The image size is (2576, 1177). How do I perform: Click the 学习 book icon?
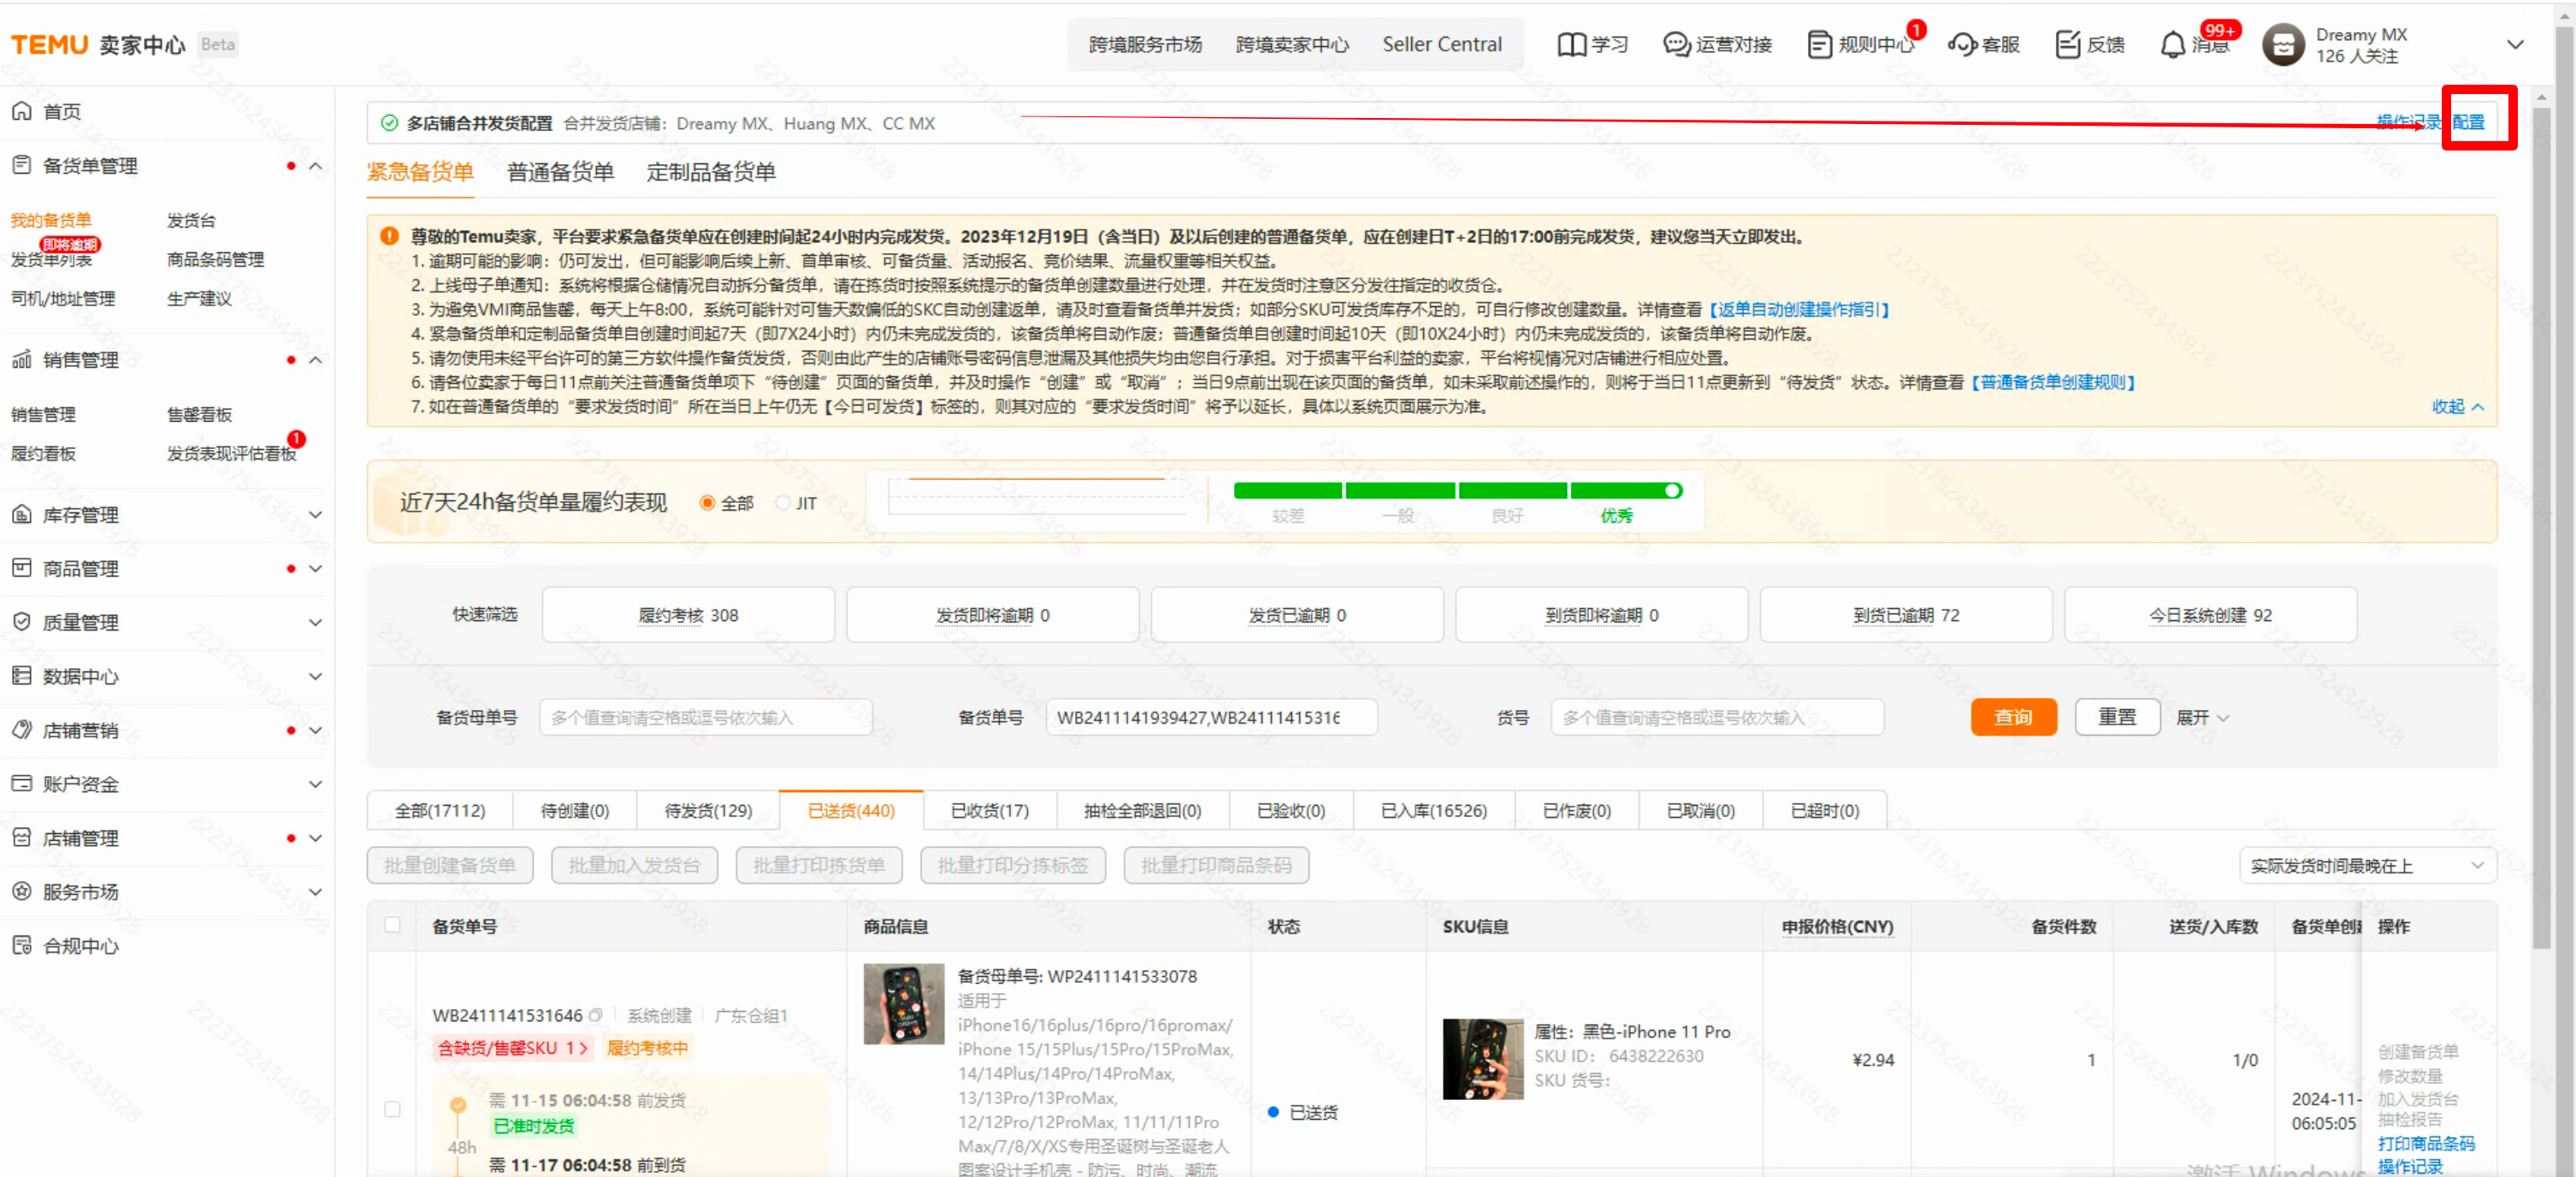click(1571, 45)
